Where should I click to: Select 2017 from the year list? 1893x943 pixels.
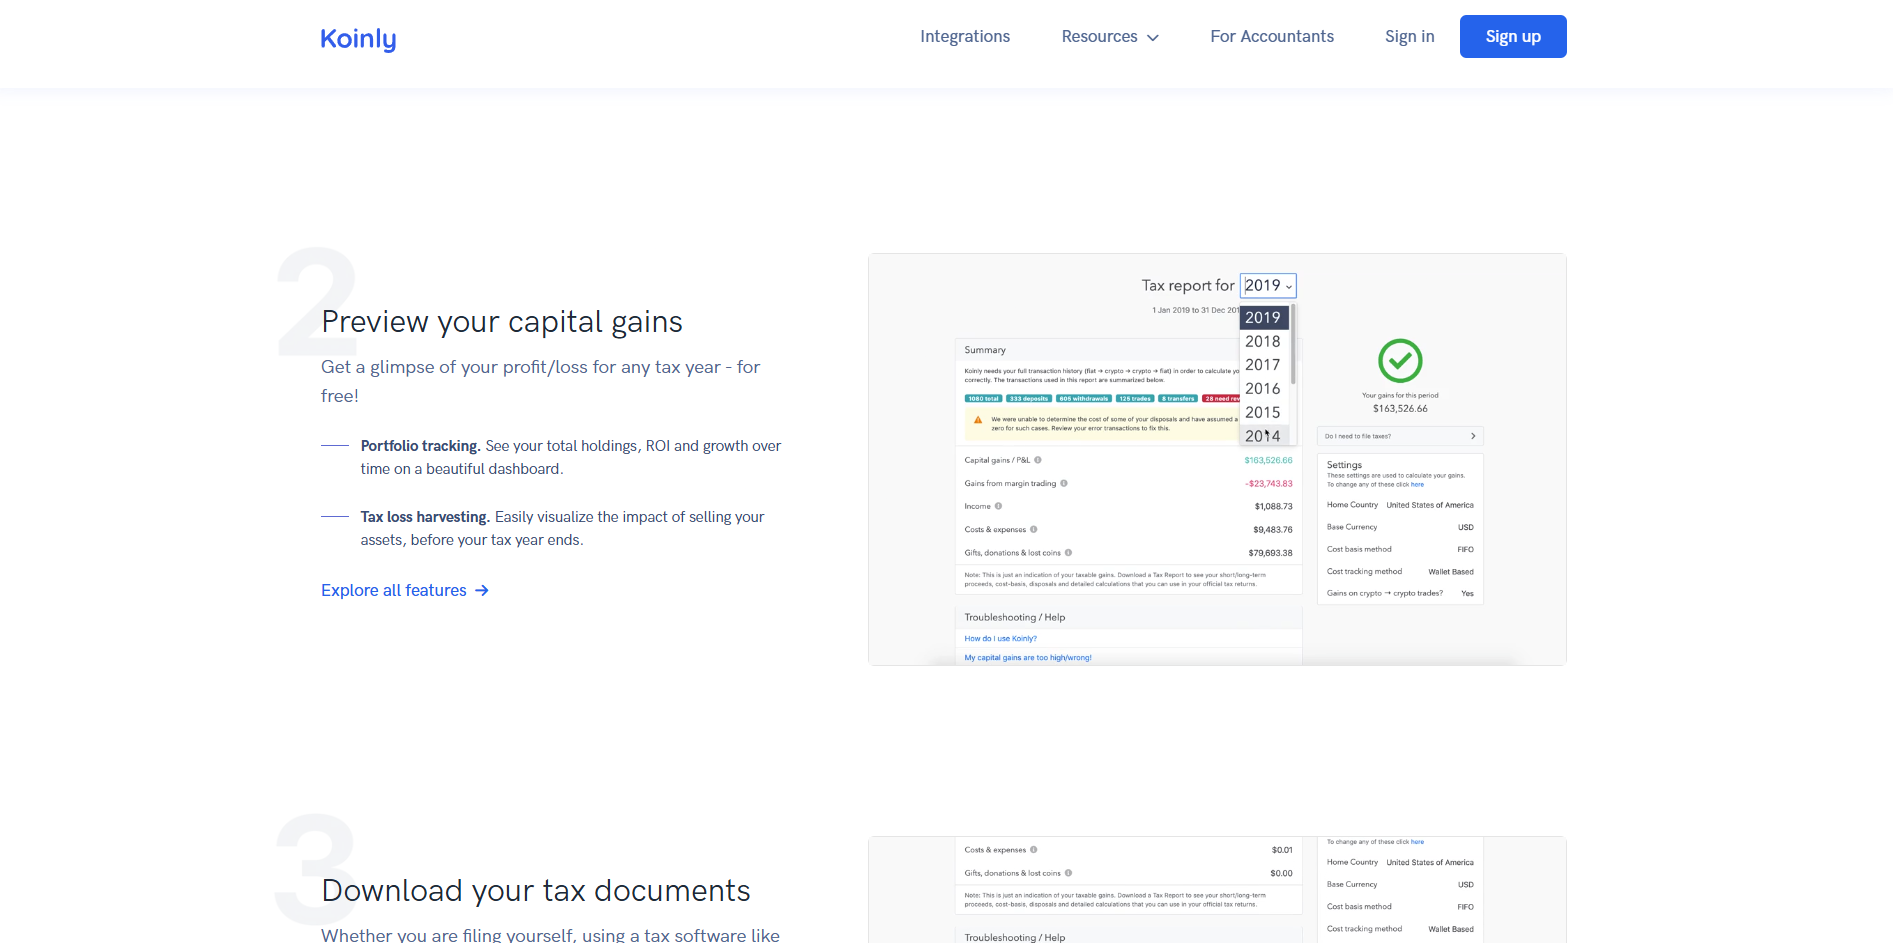click(x=1262, y=365)
